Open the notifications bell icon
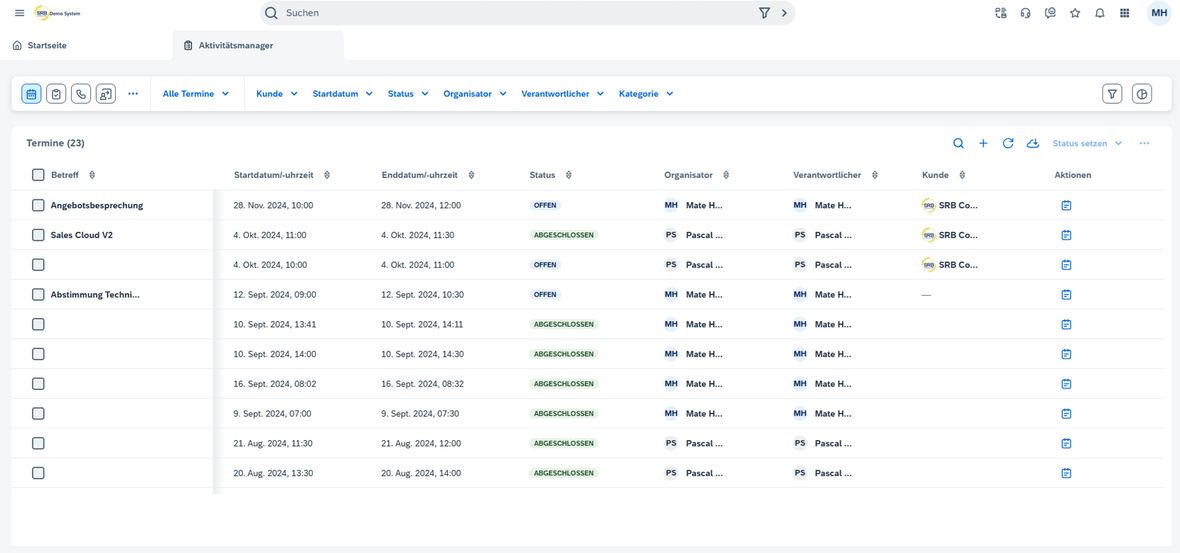The image size is (1180, 553). pos(1099,13)
